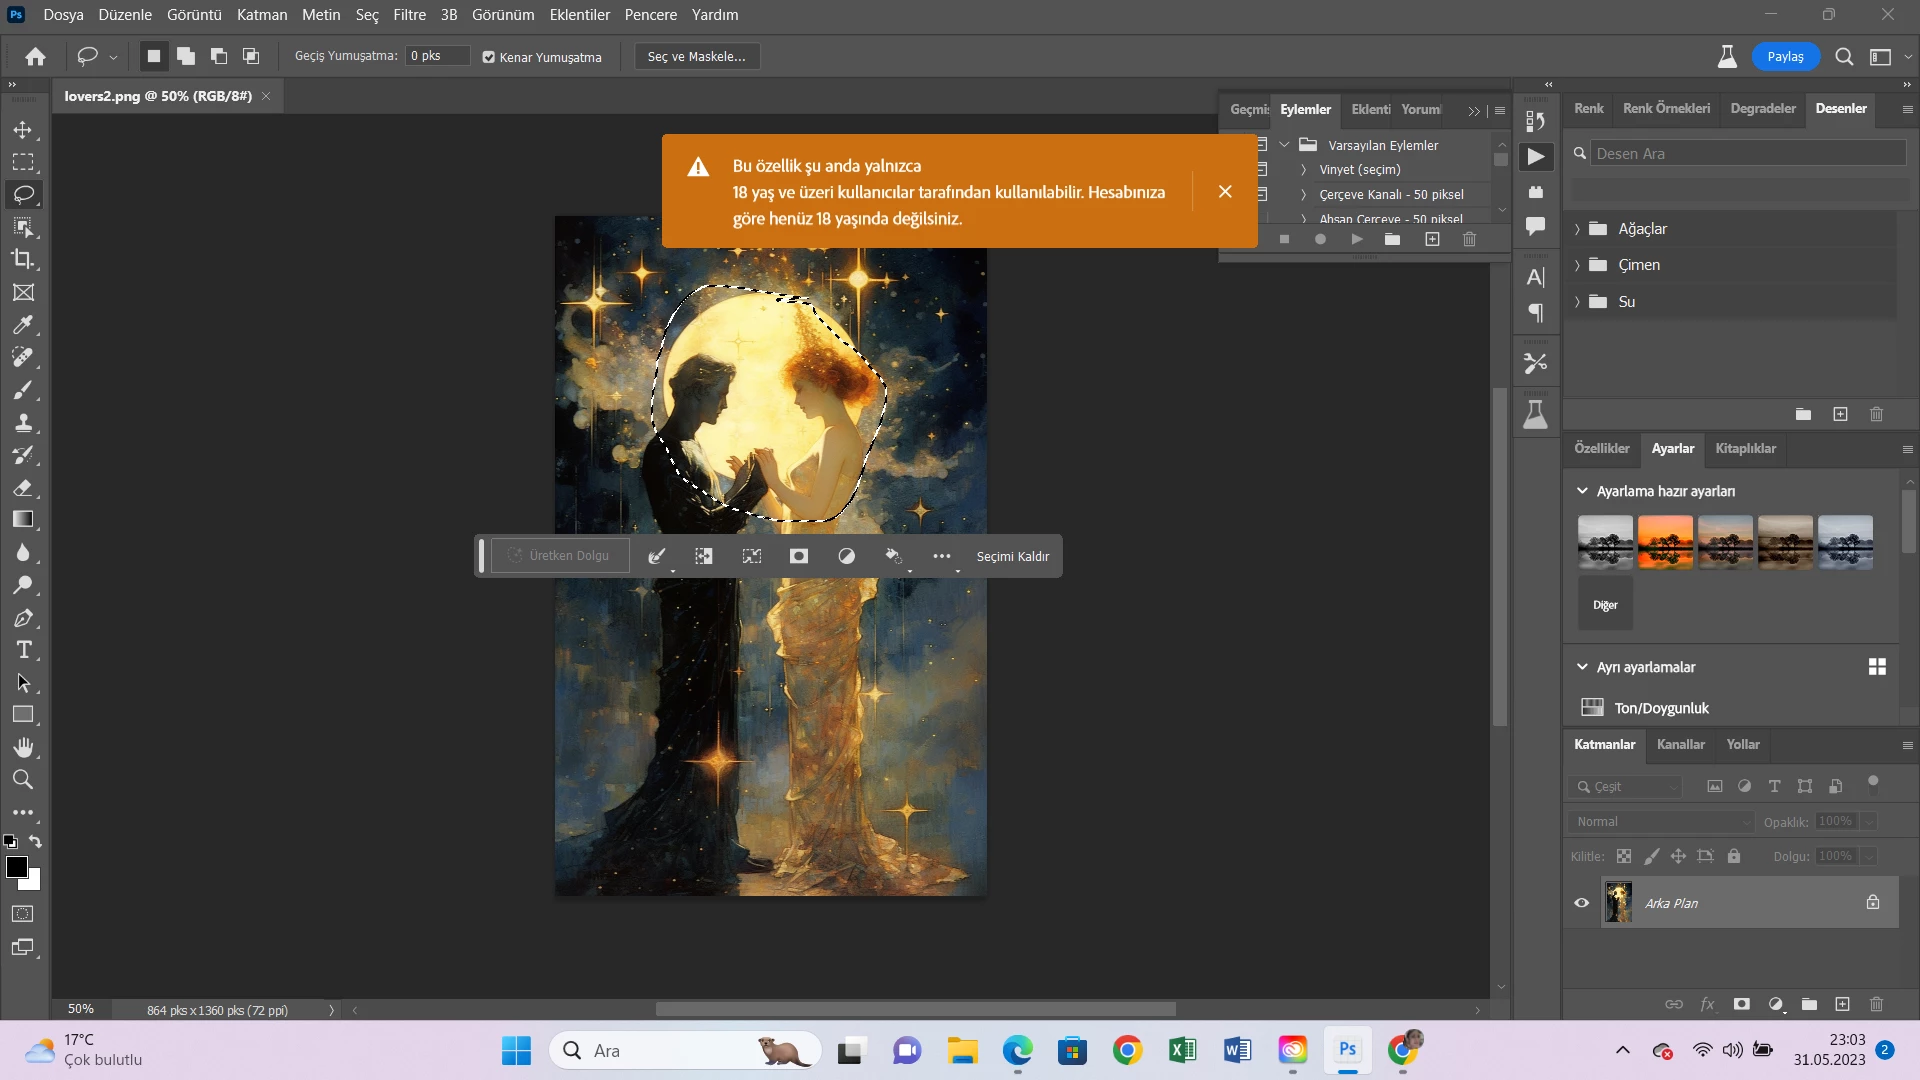1920x1080 pixels.
Task: Select the Hand tool
Action: [23, 747]
